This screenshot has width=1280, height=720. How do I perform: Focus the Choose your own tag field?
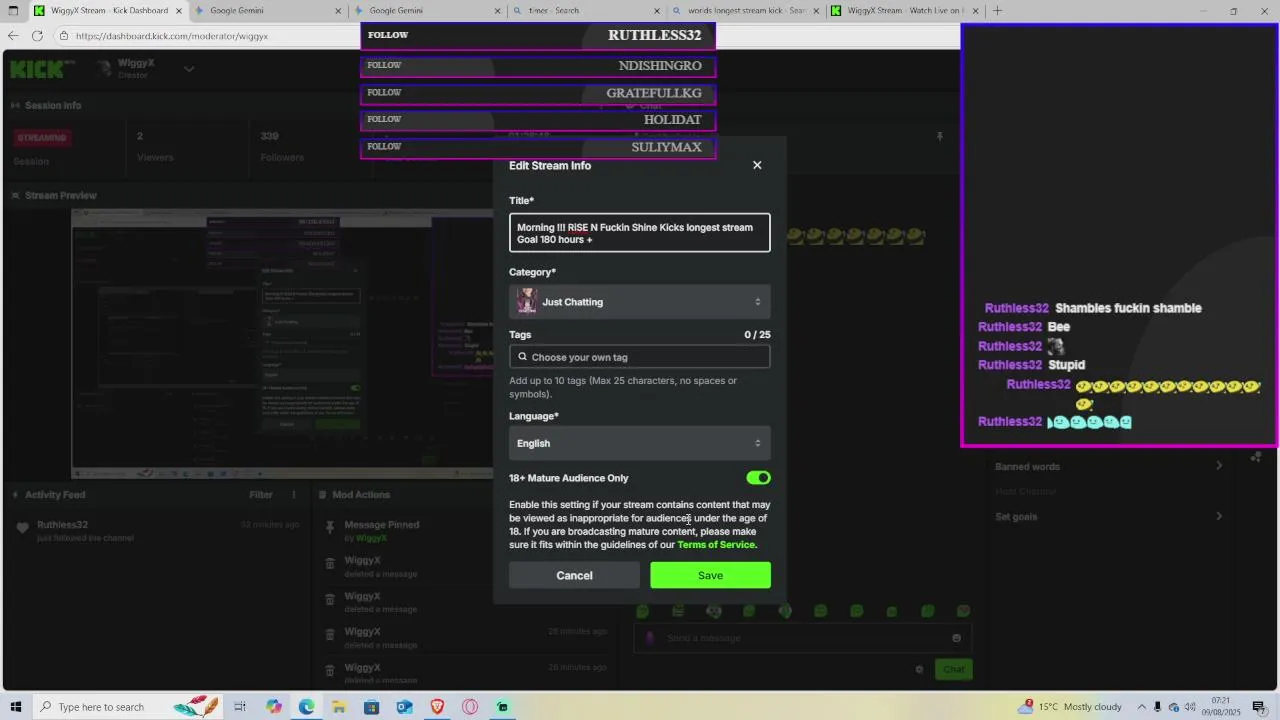(640, 357)
